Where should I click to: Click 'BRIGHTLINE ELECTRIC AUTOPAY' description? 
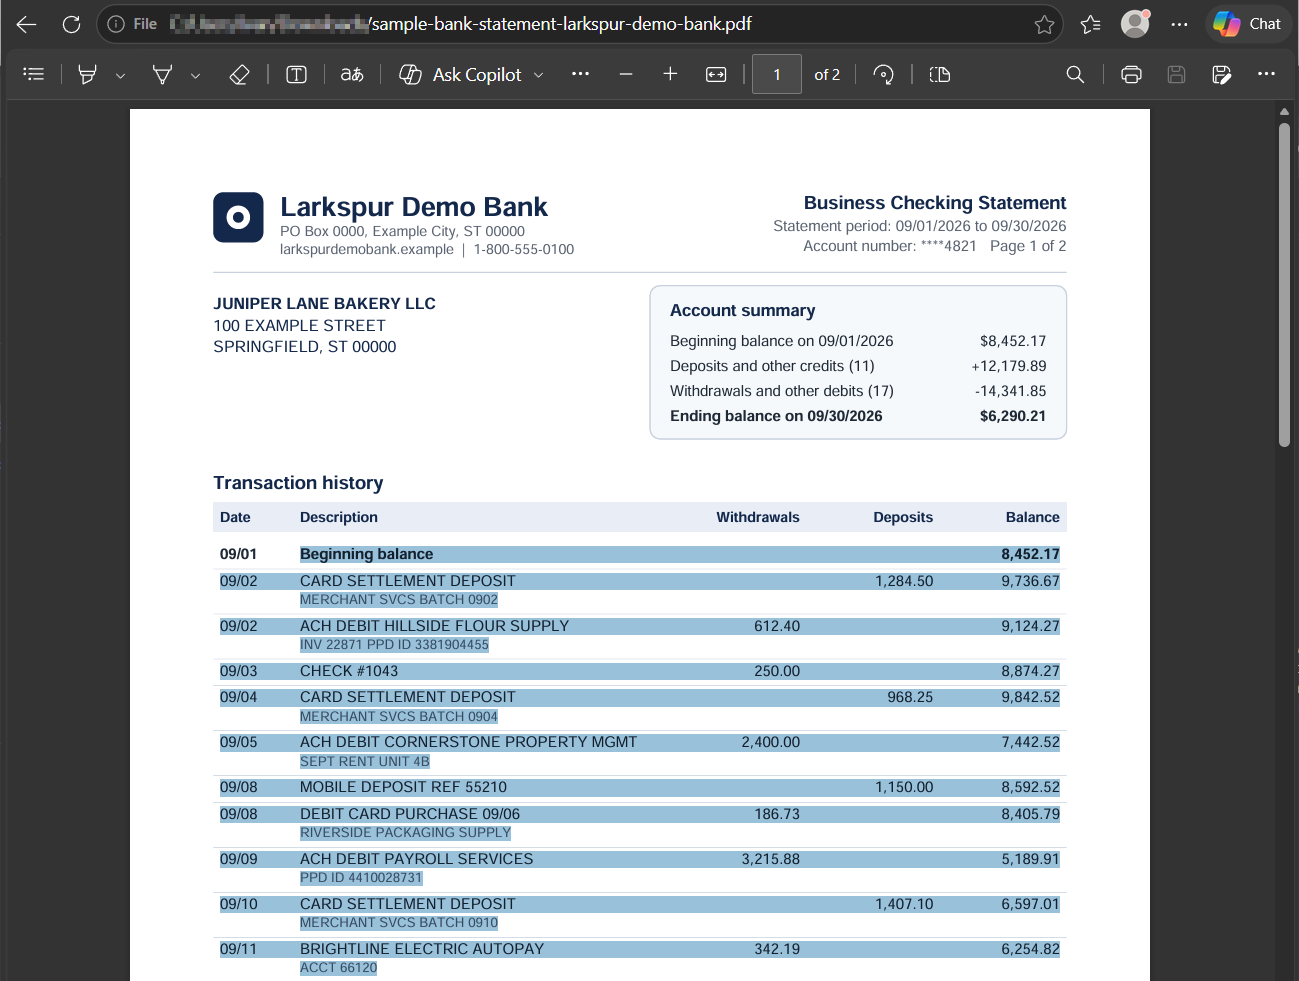coord(422,949)
